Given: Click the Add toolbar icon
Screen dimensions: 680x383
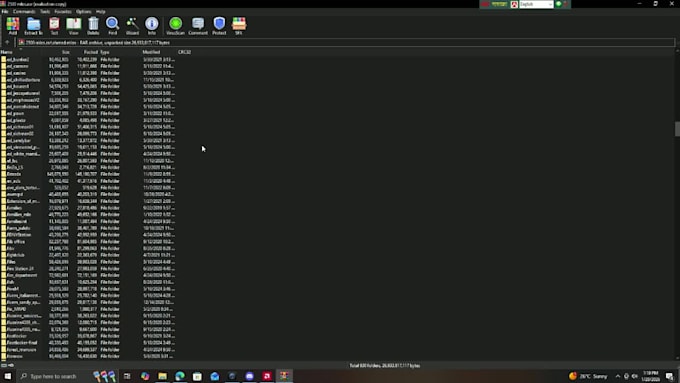Looking at the screenshot, I should [x=13, y=26].
